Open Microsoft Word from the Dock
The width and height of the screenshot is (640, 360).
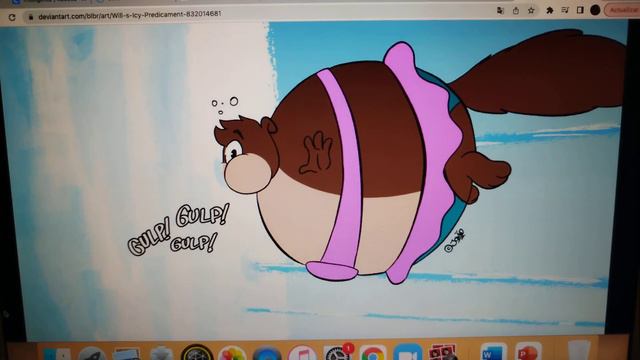(493, 352)
